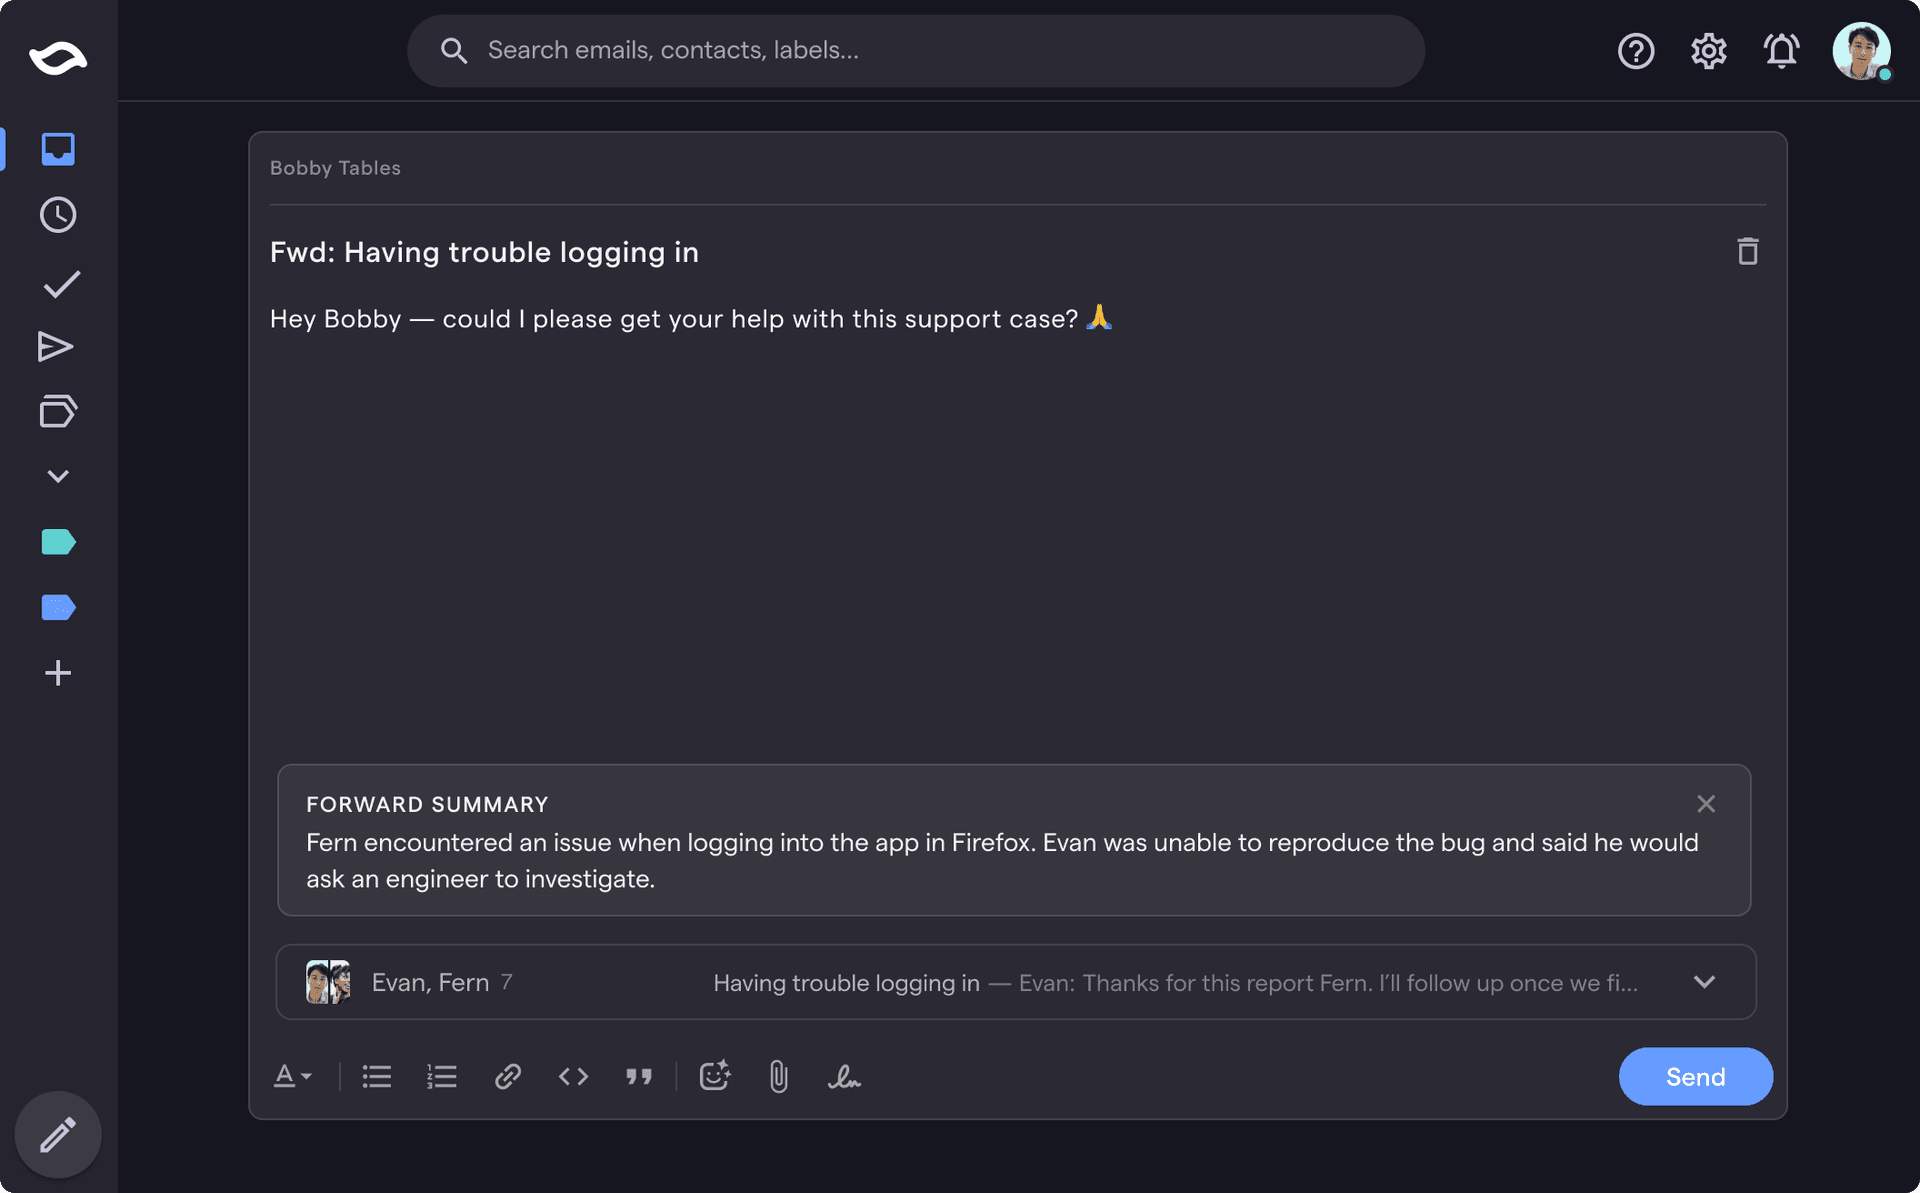Open the Inbox from the sidebar
Image resolution: width=1920 pixels, height=1193 pixels.
point(57,149)
